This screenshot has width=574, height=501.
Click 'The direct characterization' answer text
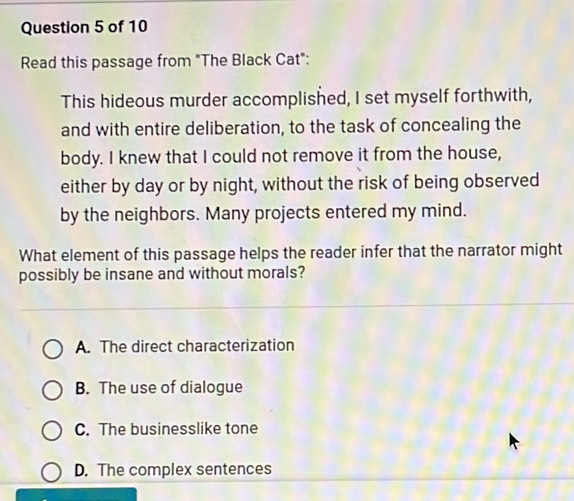[x=197, y=346]
